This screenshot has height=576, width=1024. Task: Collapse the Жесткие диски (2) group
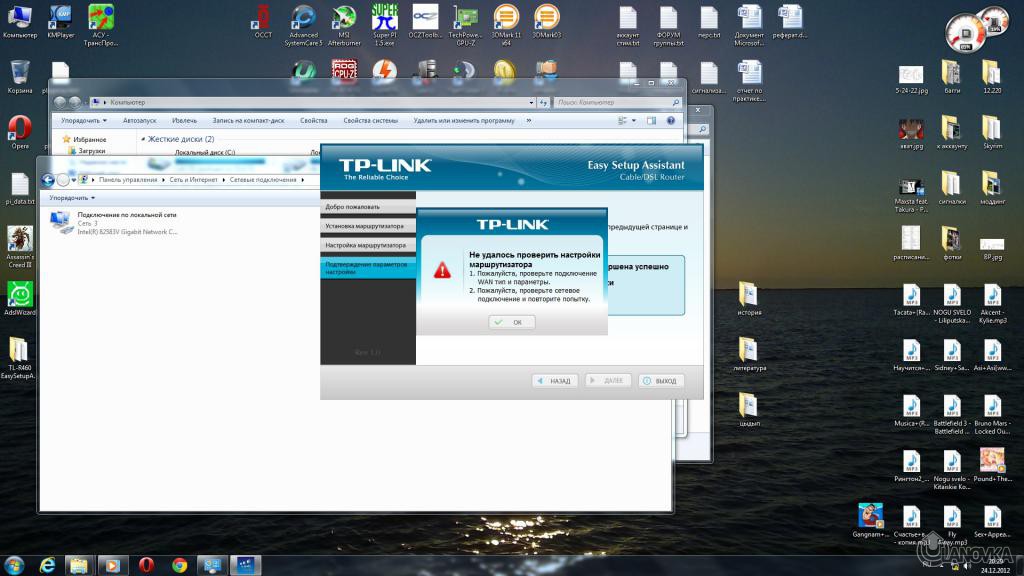(143, 139)
